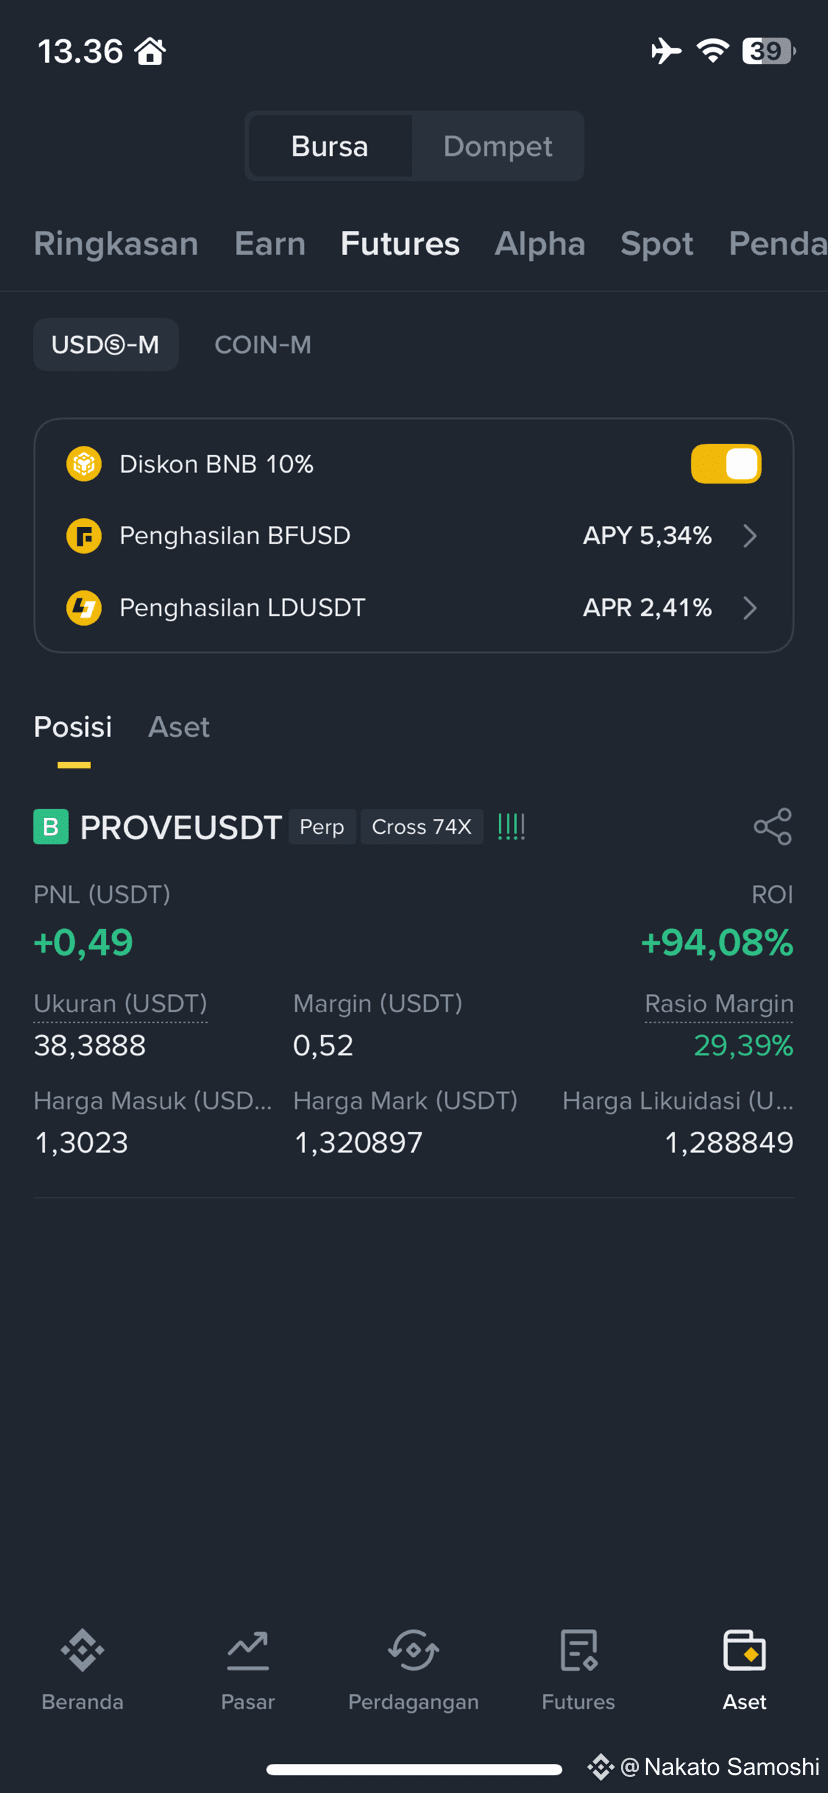Expand Penghasilan LDUSDT APR chevron
828x1793 pixels.
(x=750, y=608)
